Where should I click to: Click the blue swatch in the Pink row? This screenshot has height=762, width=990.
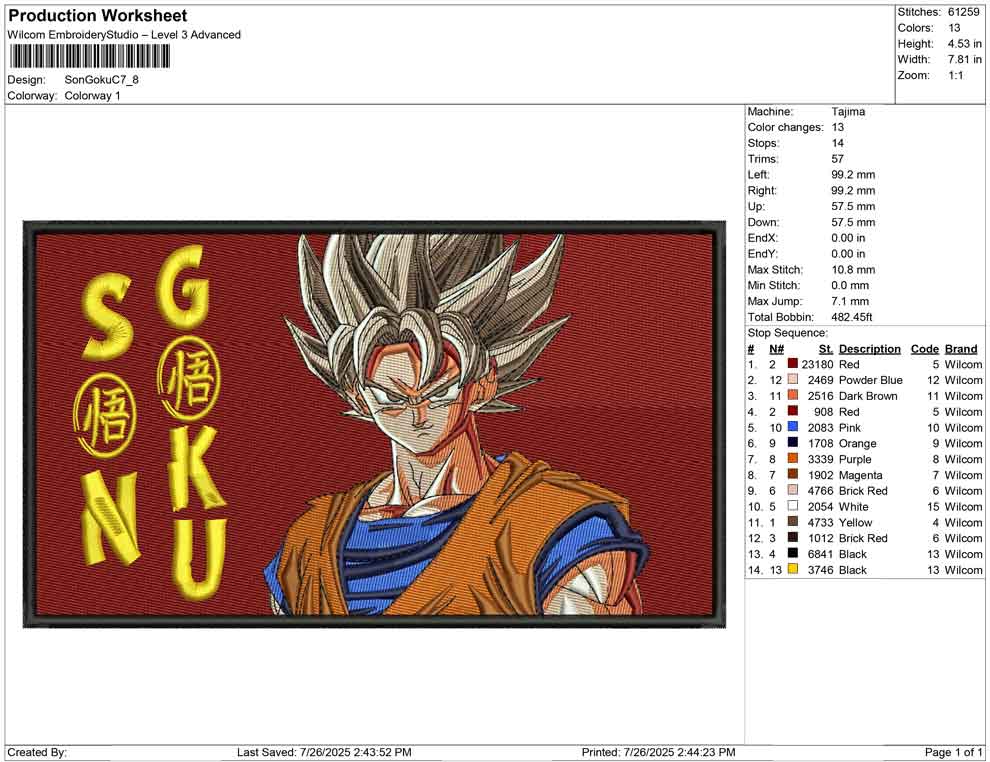(x=792, y=427)
